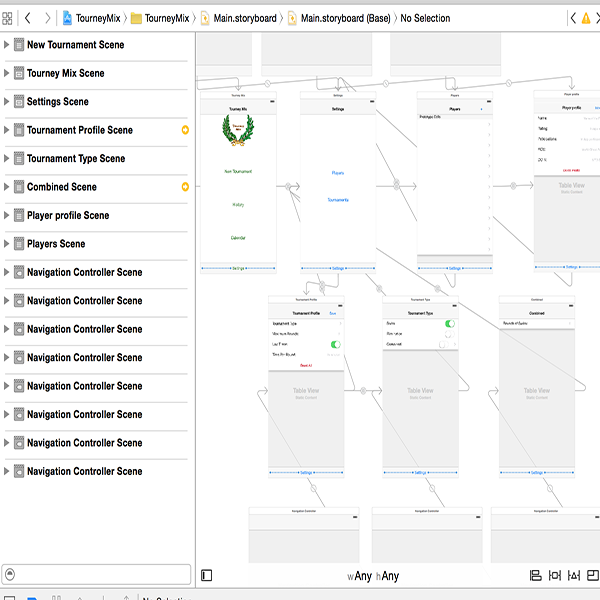Image resolution: width=600 pixels, height=600 pixels.
Task: Open Resolve Auto Layout Issues button
Action: (574, 575)
